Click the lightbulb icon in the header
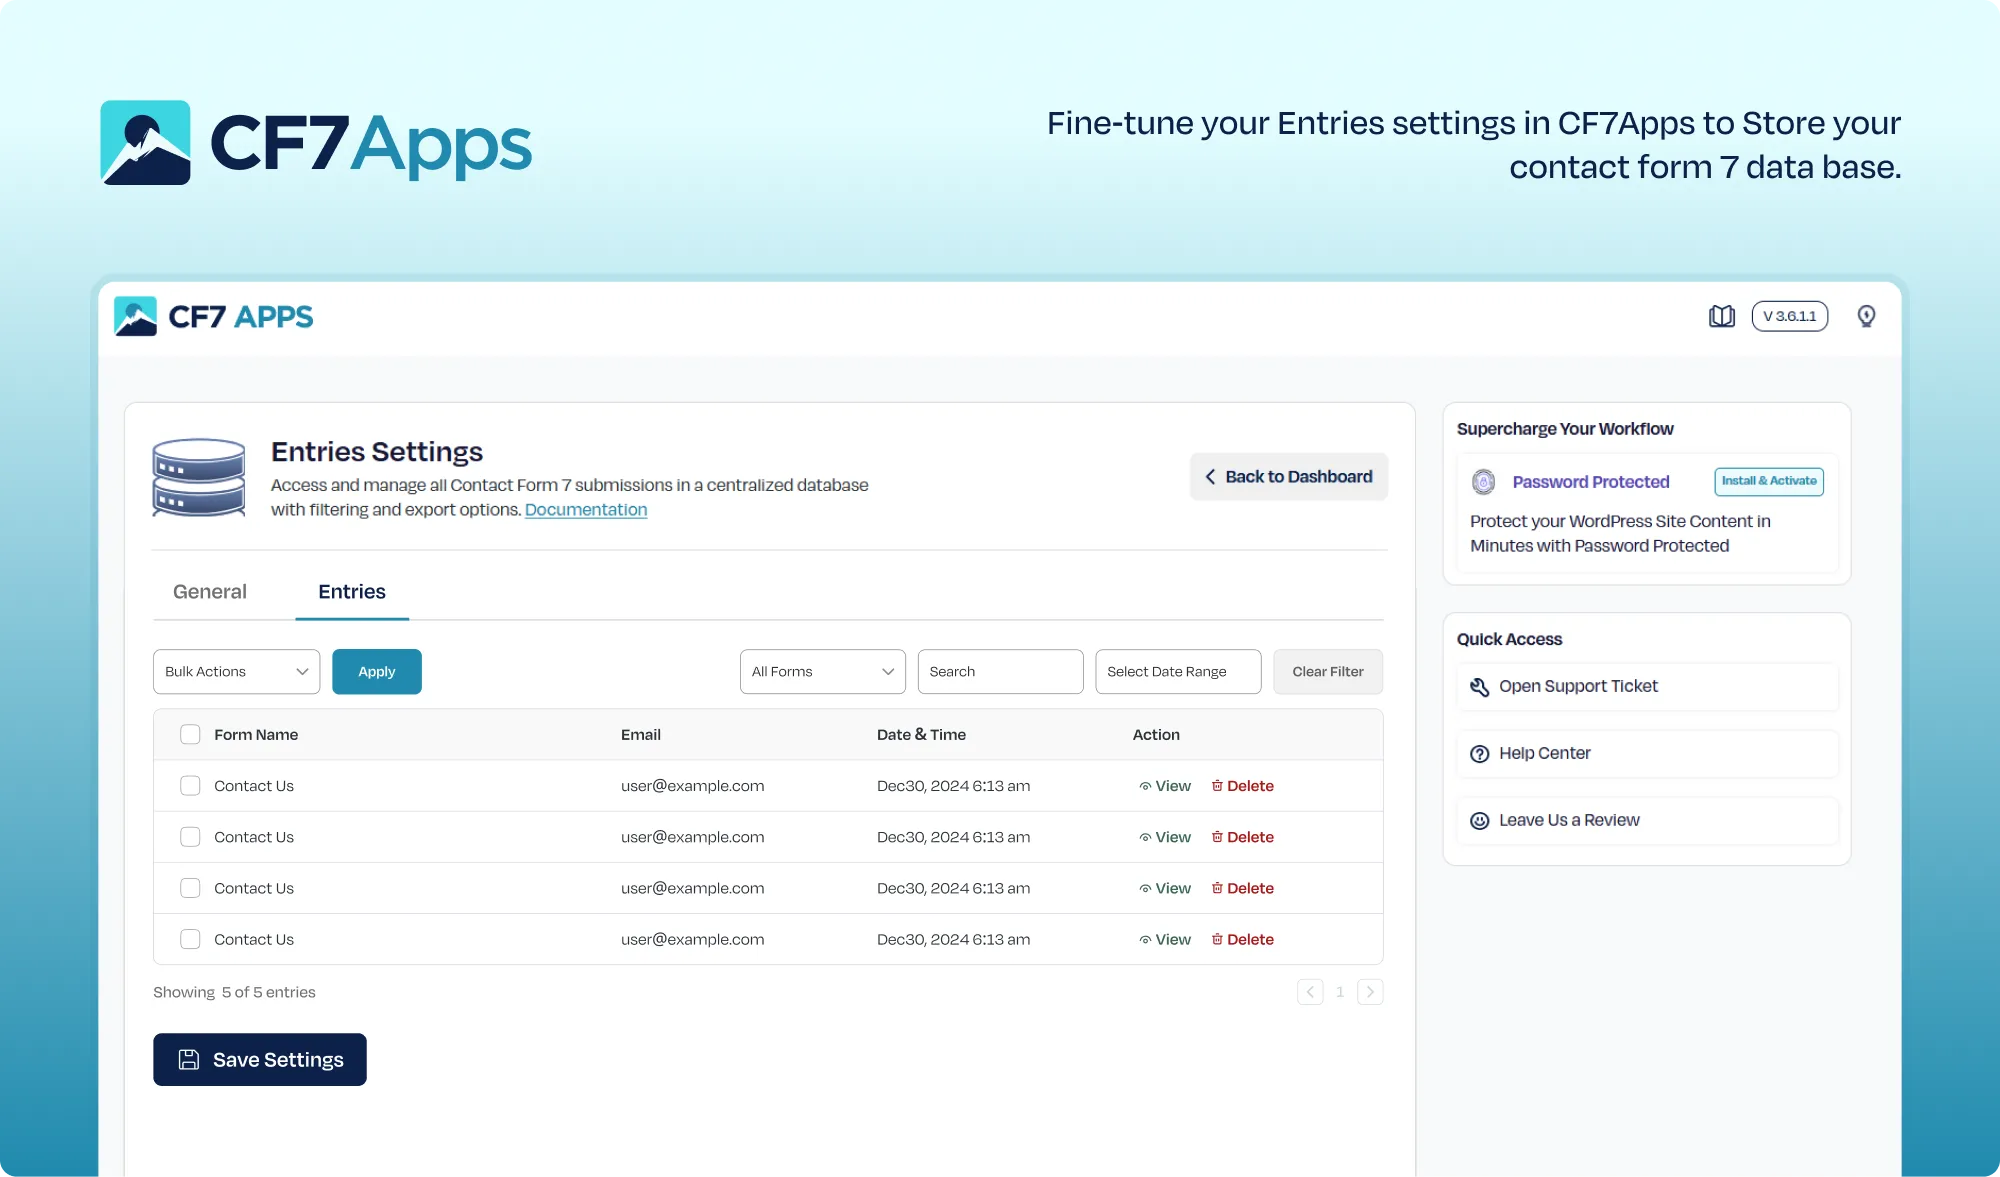 [x=1866, y=316]
